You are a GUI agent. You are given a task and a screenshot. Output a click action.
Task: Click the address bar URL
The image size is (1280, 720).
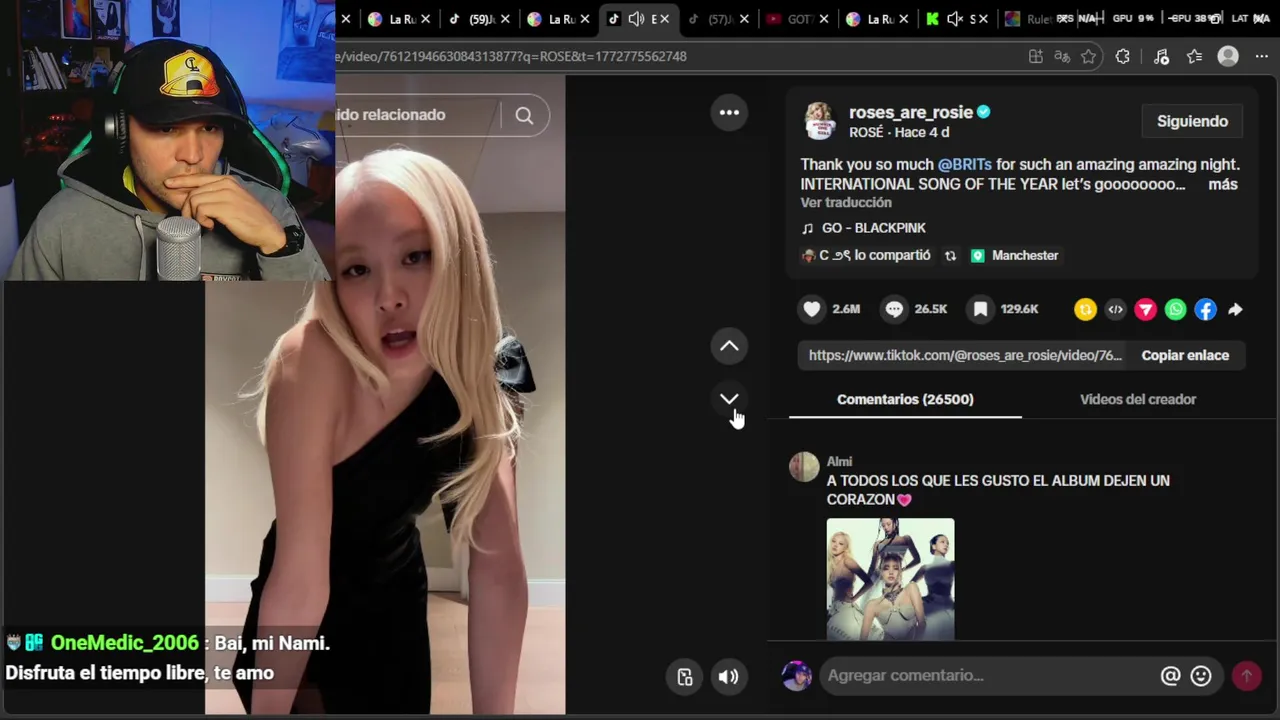pyautogui.click(x=512, y=56)
